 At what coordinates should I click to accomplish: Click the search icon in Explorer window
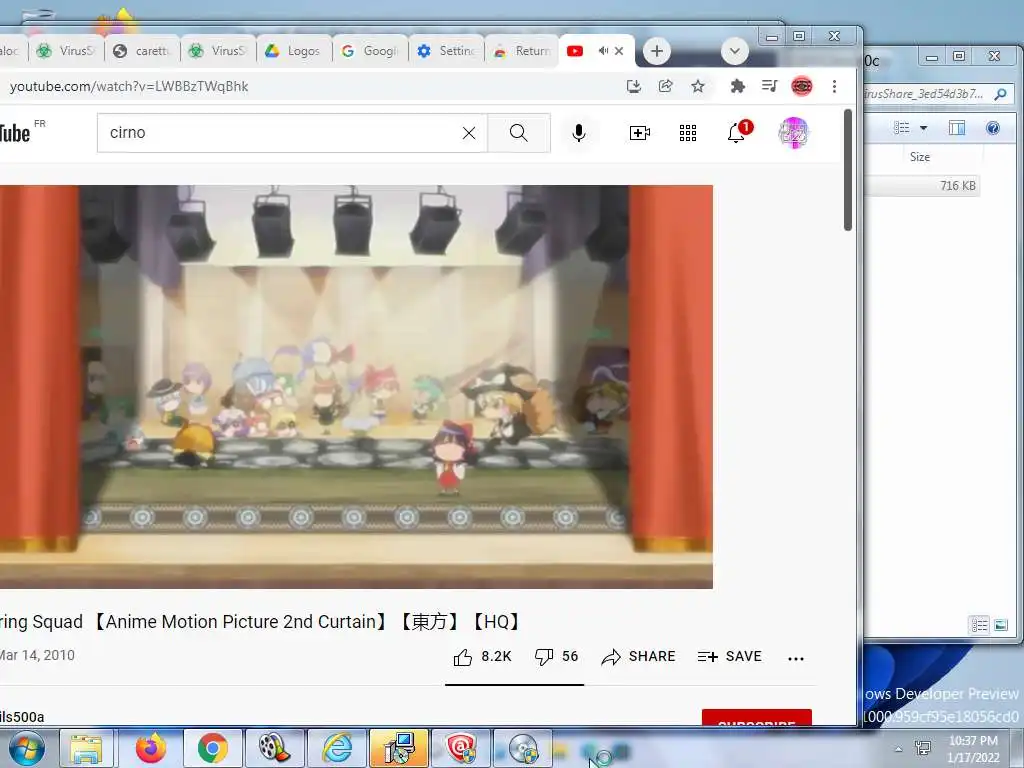[1000, 94]
